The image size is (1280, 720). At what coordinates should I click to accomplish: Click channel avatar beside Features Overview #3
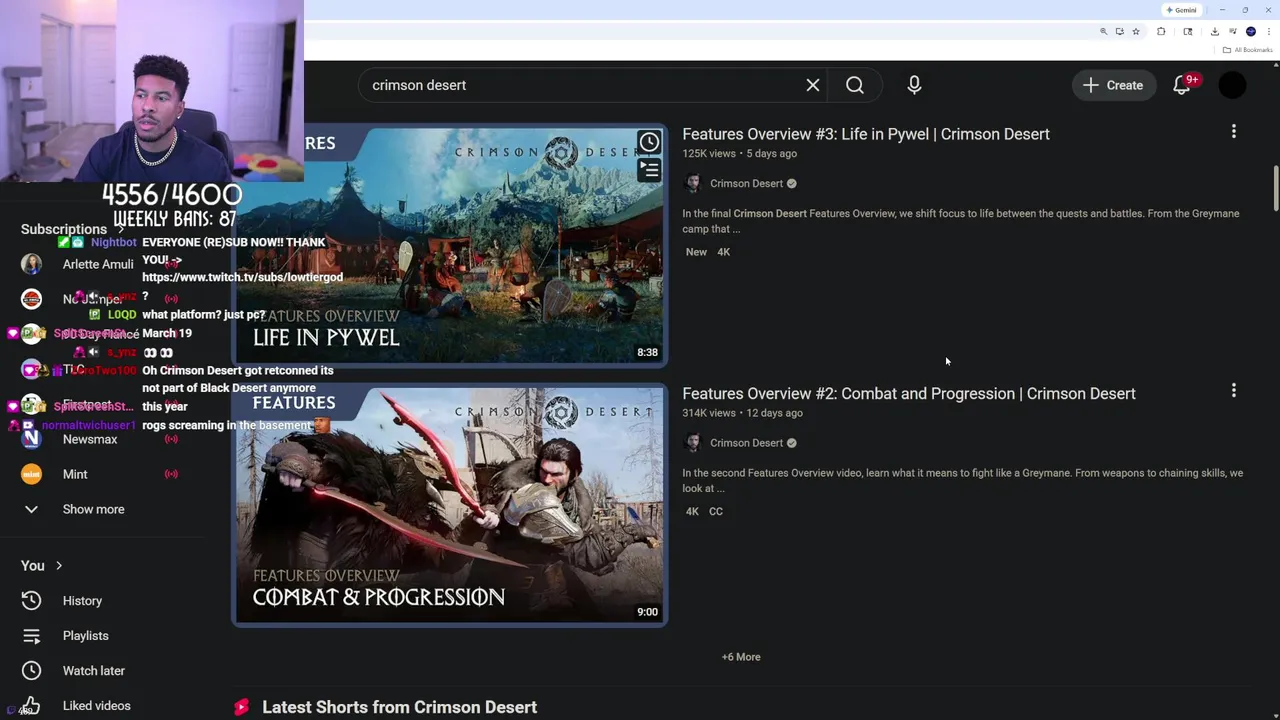tap(693, 183)
